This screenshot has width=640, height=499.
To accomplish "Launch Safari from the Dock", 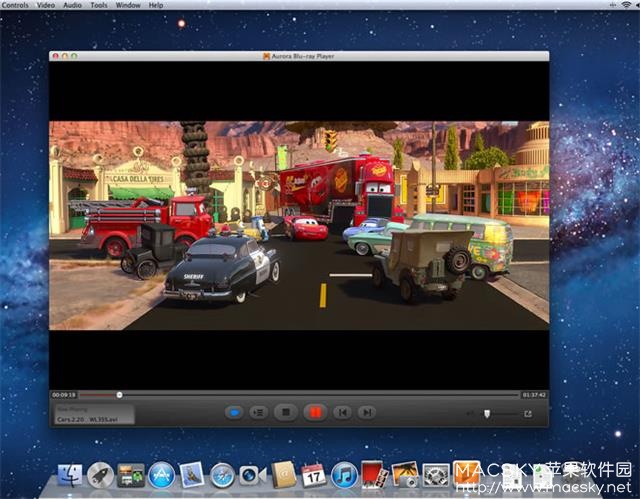I will coord(222,475).
